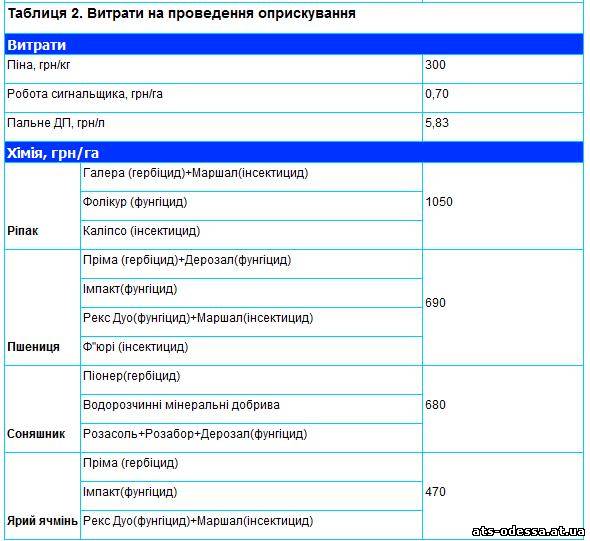Viewport: 590px width, 541px height.
Task: Click the 'Соняшник' crop label
Action: [x=36, y=434]
